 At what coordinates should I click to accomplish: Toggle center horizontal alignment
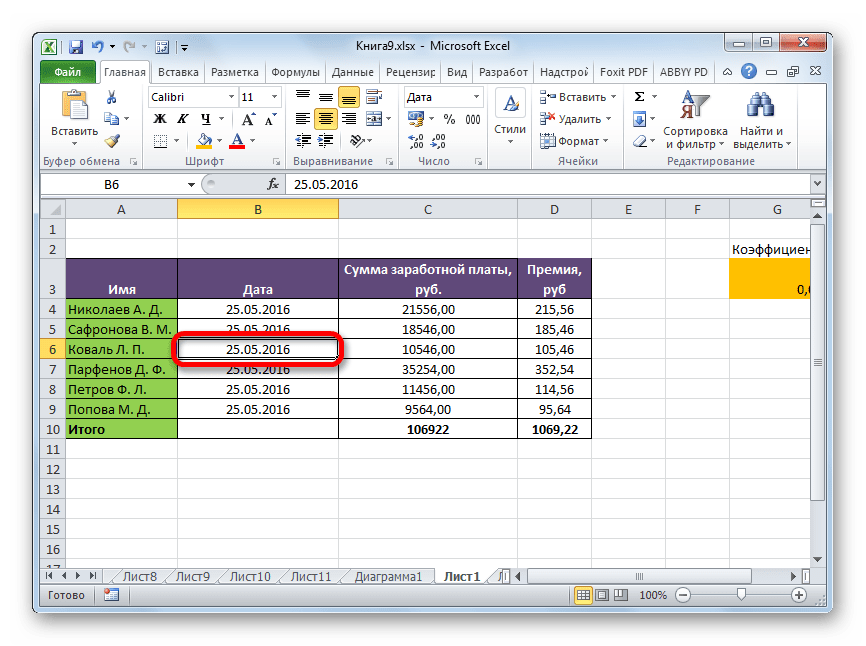(x=325, y=119)
